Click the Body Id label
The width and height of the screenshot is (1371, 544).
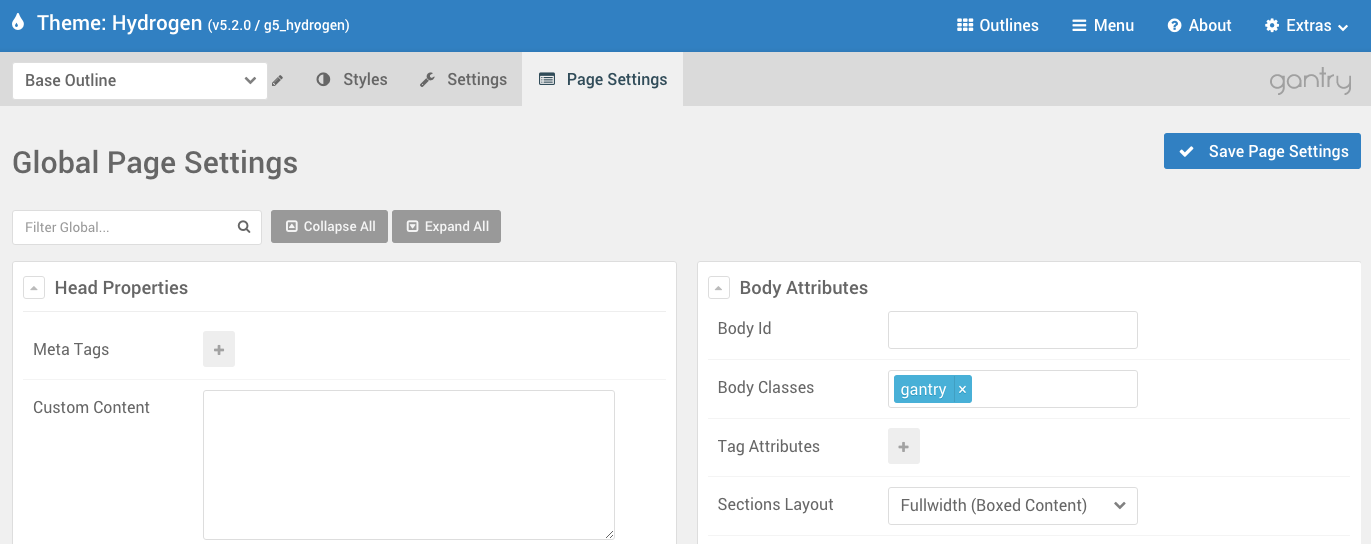[x=745, y=329]
